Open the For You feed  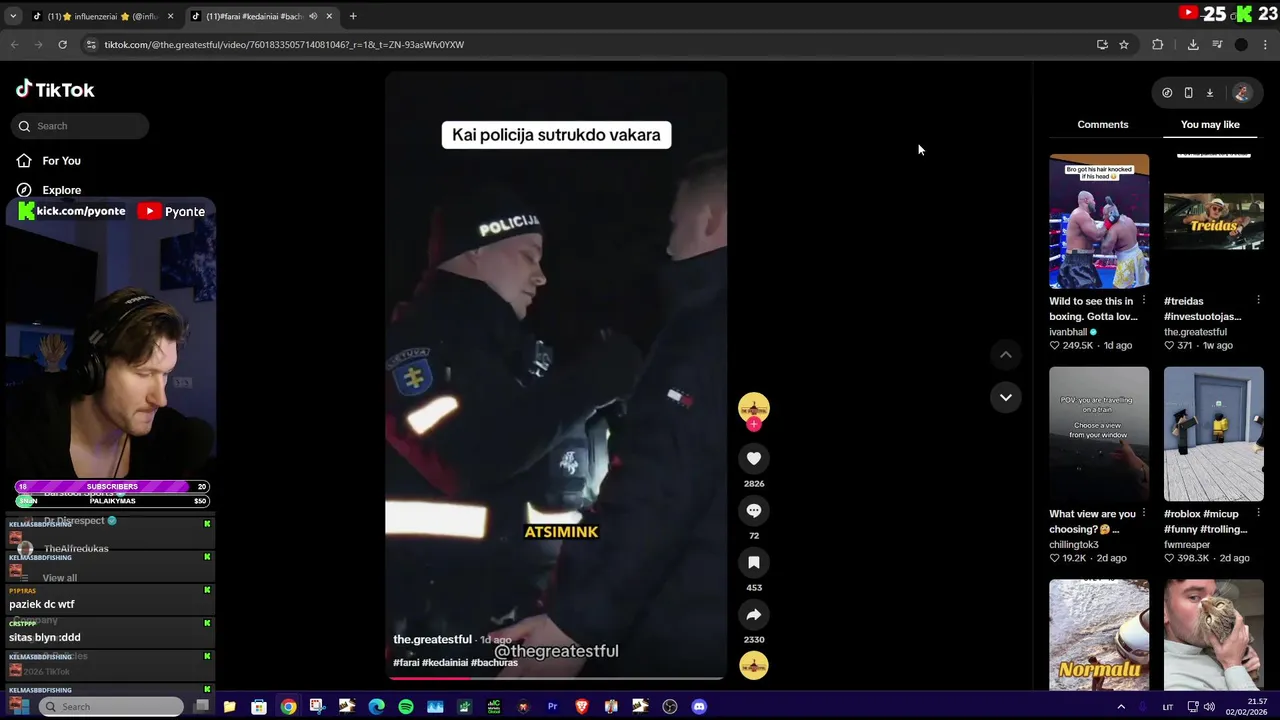[x=61, y=160]
